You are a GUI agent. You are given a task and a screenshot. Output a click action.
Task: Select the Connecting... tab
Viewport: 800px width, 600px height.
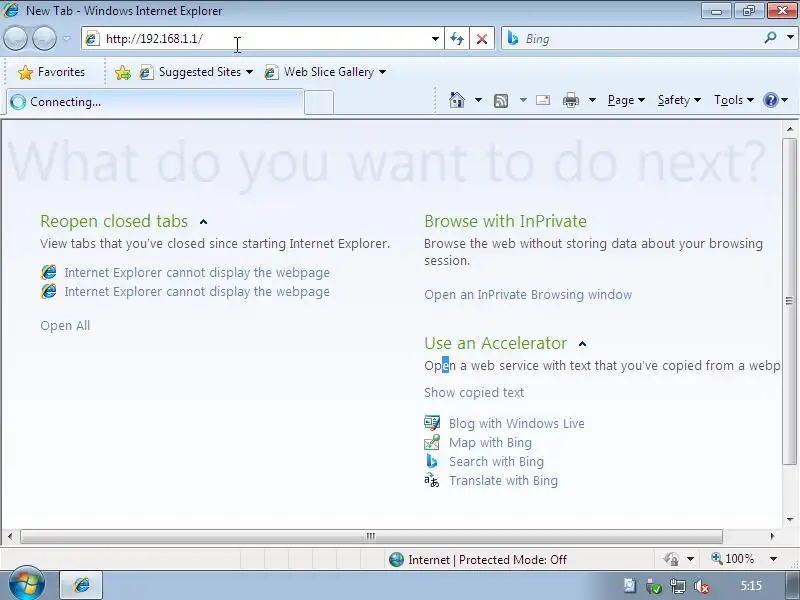click(x=155, y=102)
